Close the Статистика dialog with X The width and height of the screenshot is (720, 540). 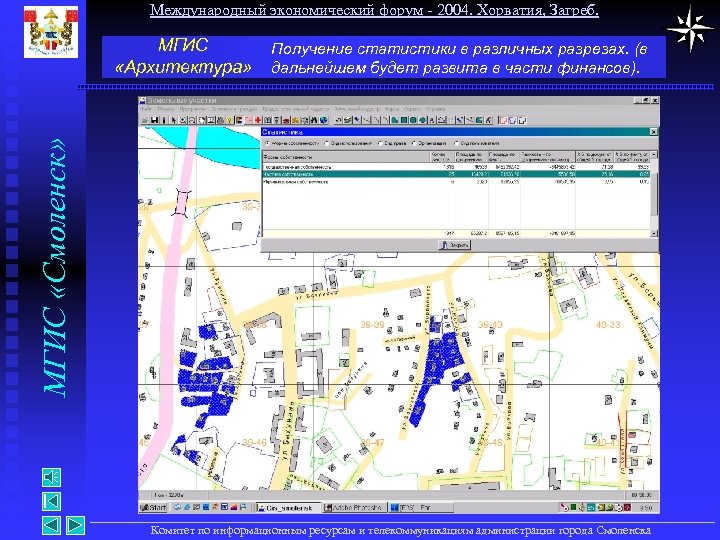point(653,132)
